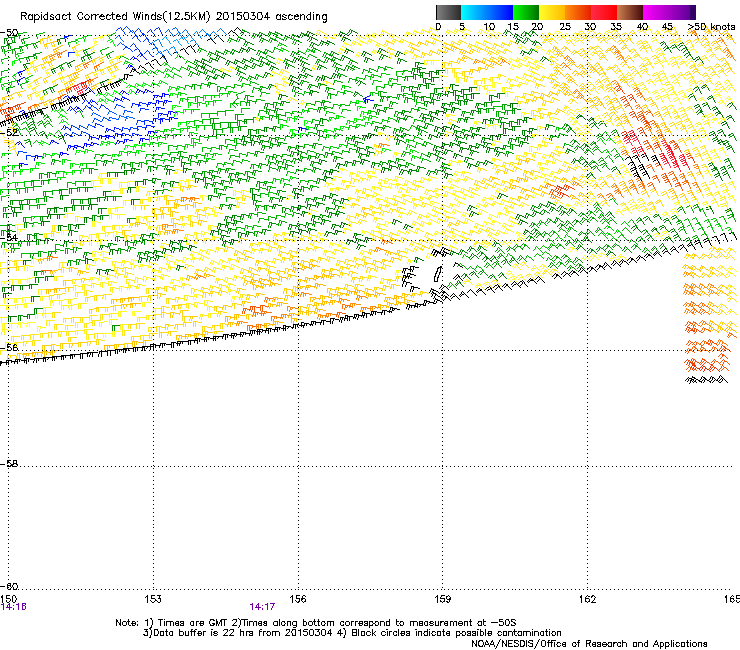The width and height of the screenshot is (740, 650).
Task: Click the '159' longitude axis label
Action: [442, 599]
